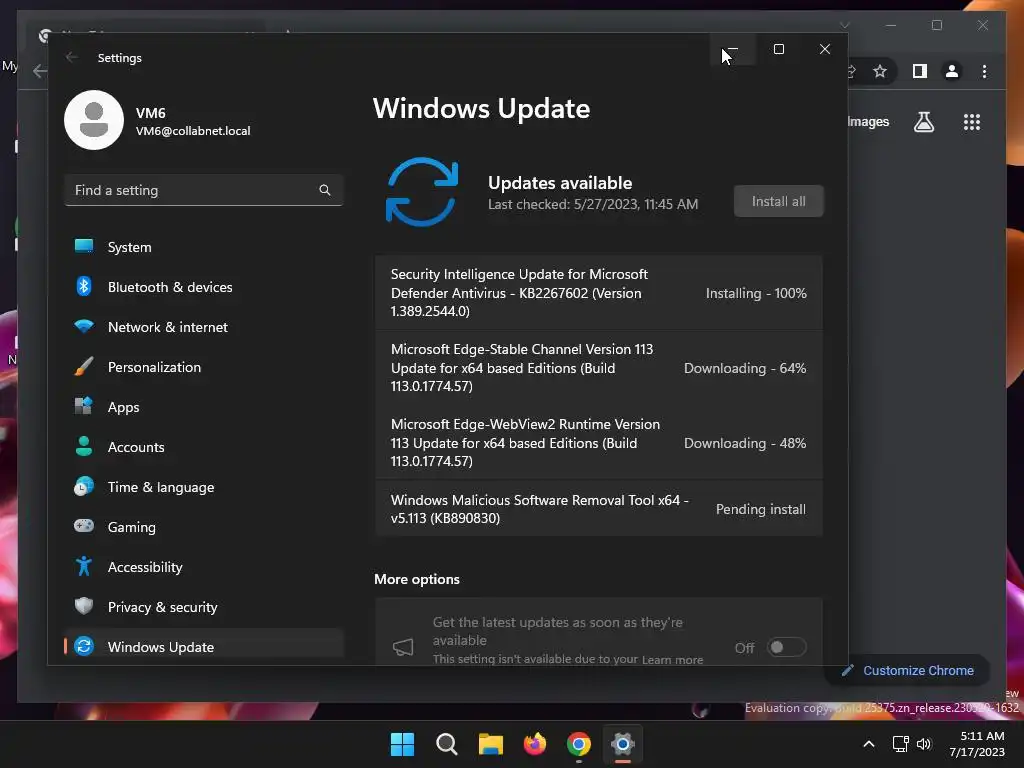Image resolution: width=1024 pixels, height=768 pixels.
Task: Click Microsoft Edge-Stable Channel update entry
Action: tap(598, 368)
